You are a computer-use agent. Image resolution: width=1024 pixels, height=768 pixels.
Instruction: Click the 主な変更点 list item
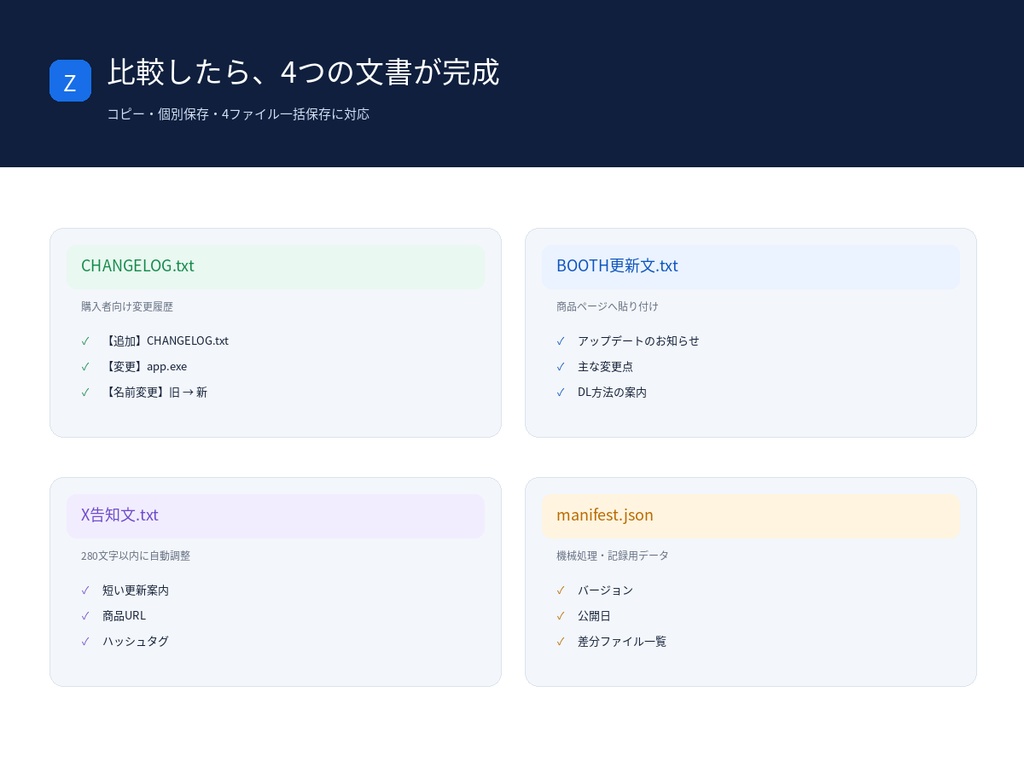(x=605, y=366)
